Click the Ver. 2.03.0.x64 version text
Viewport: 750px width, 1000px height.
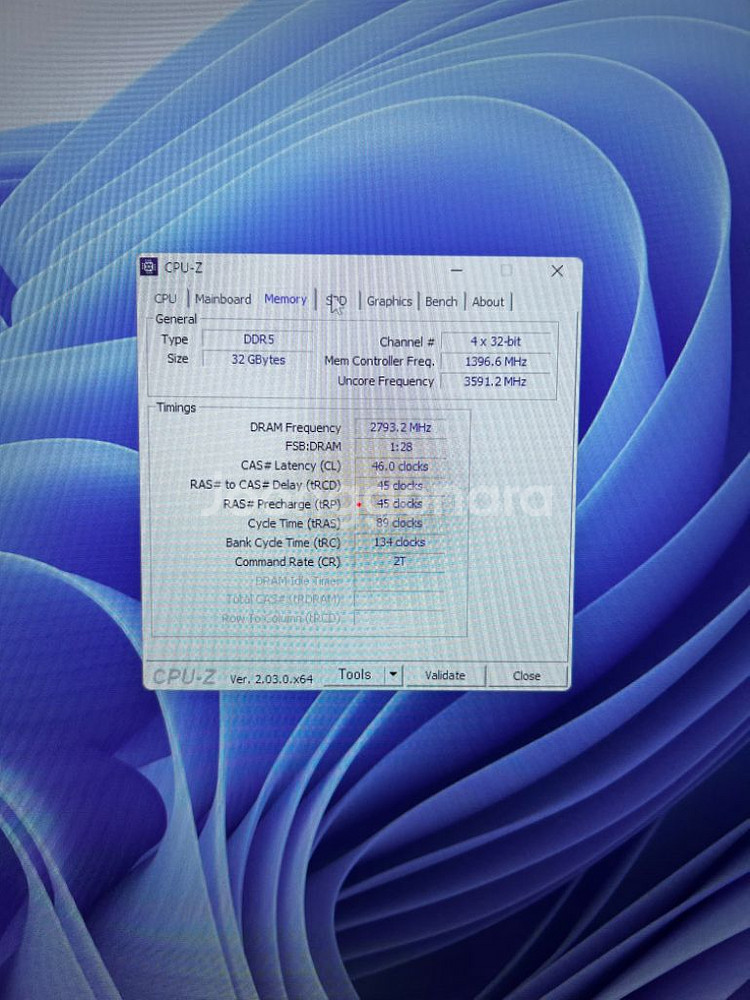point(271,679)
